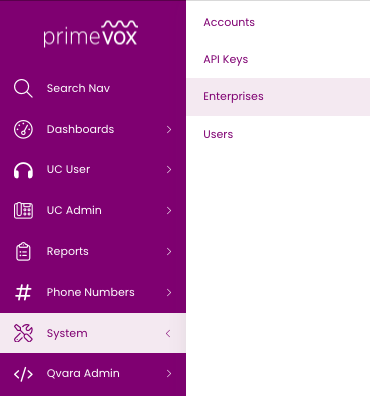This screenshot has width=370, height=396.
Task: Click the UC Admin desk phone icon
Action: tap(23, 211)
